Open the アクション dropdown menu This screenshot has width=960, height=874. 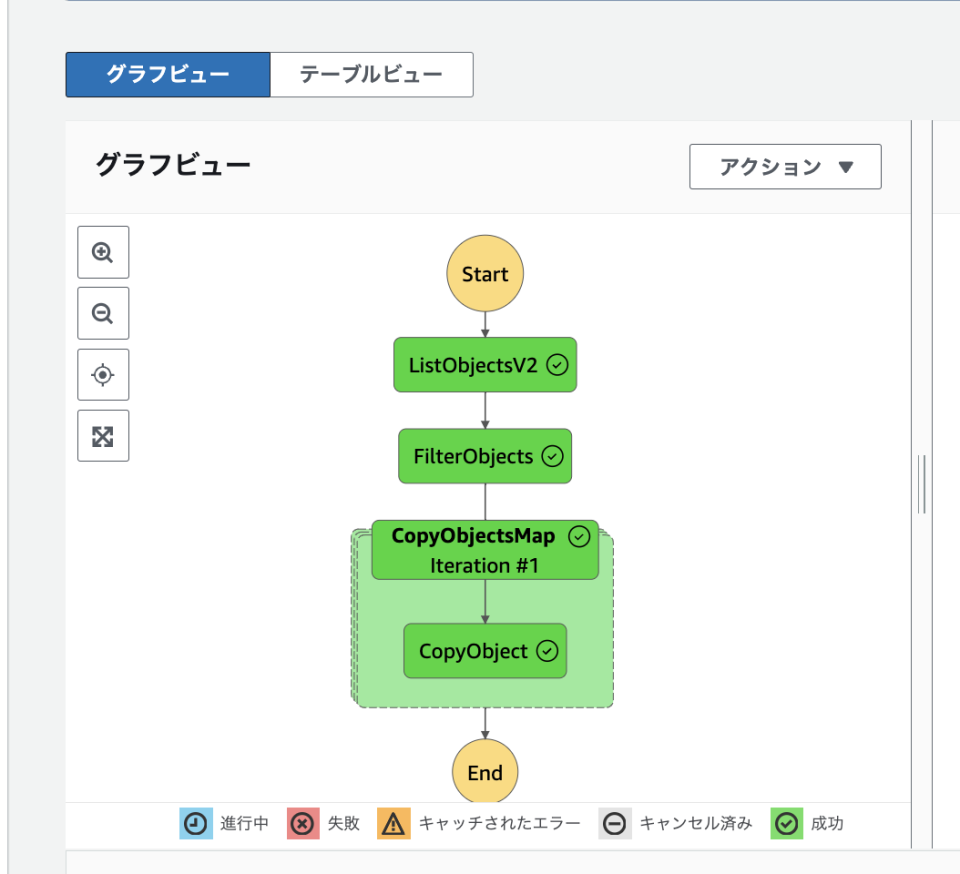[785, 167]
